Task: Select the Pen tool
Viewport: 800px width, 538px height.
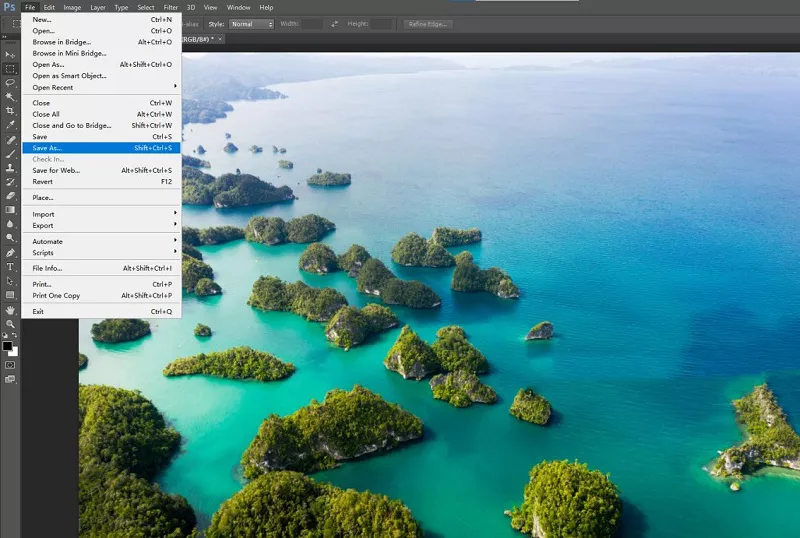Action: pyautogui.click(x=10, y=253)
